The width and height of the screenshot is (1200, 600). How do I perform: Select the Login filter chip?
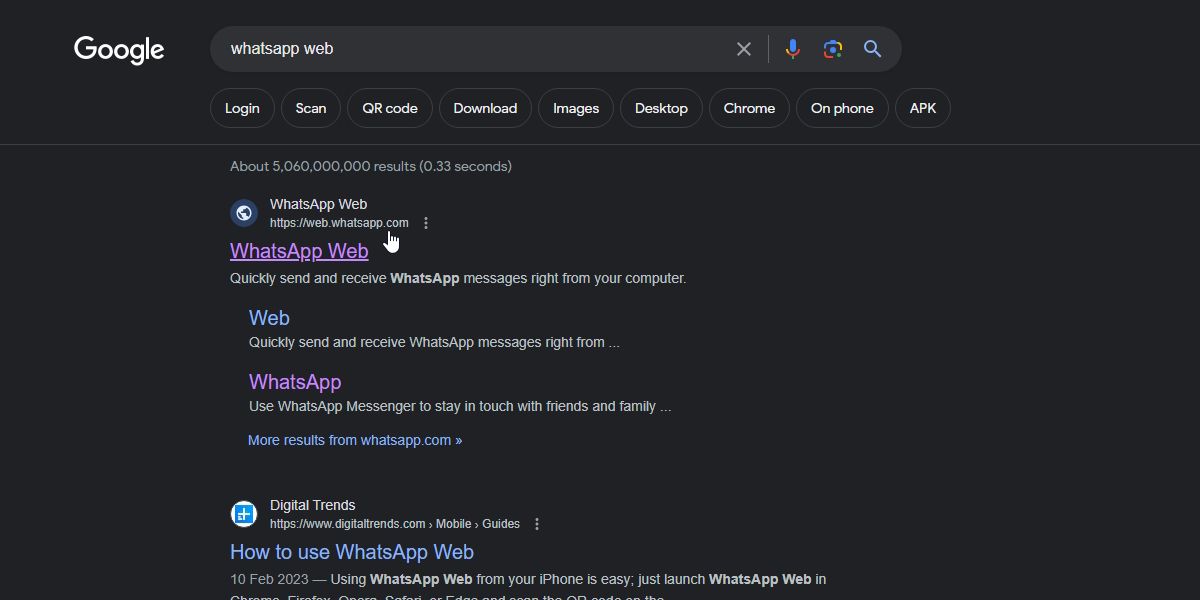[x=241, y=108]
